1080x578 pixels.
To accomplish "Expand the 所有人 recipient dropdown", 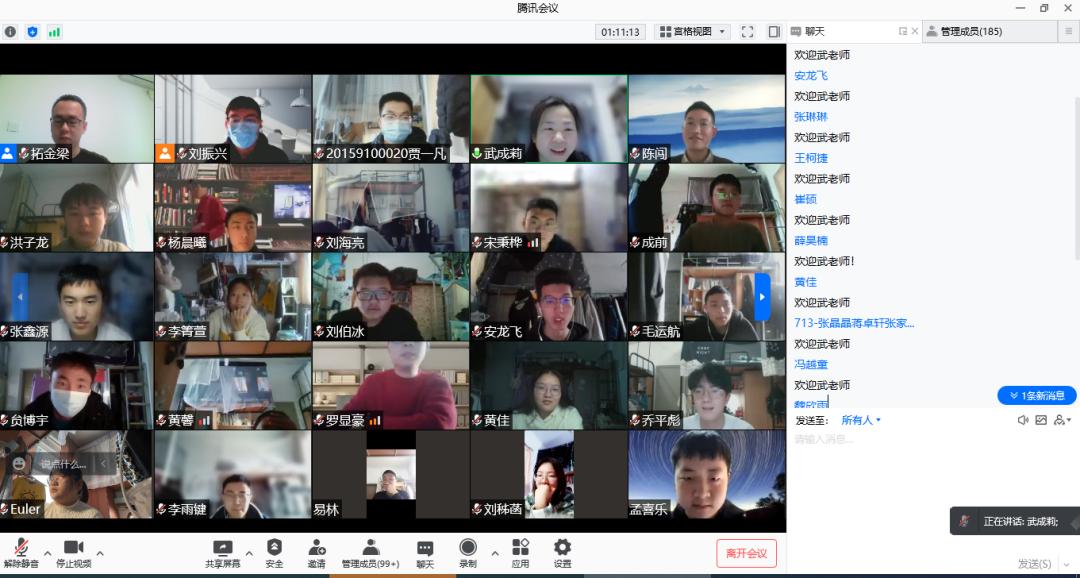I will pos(861,420).
